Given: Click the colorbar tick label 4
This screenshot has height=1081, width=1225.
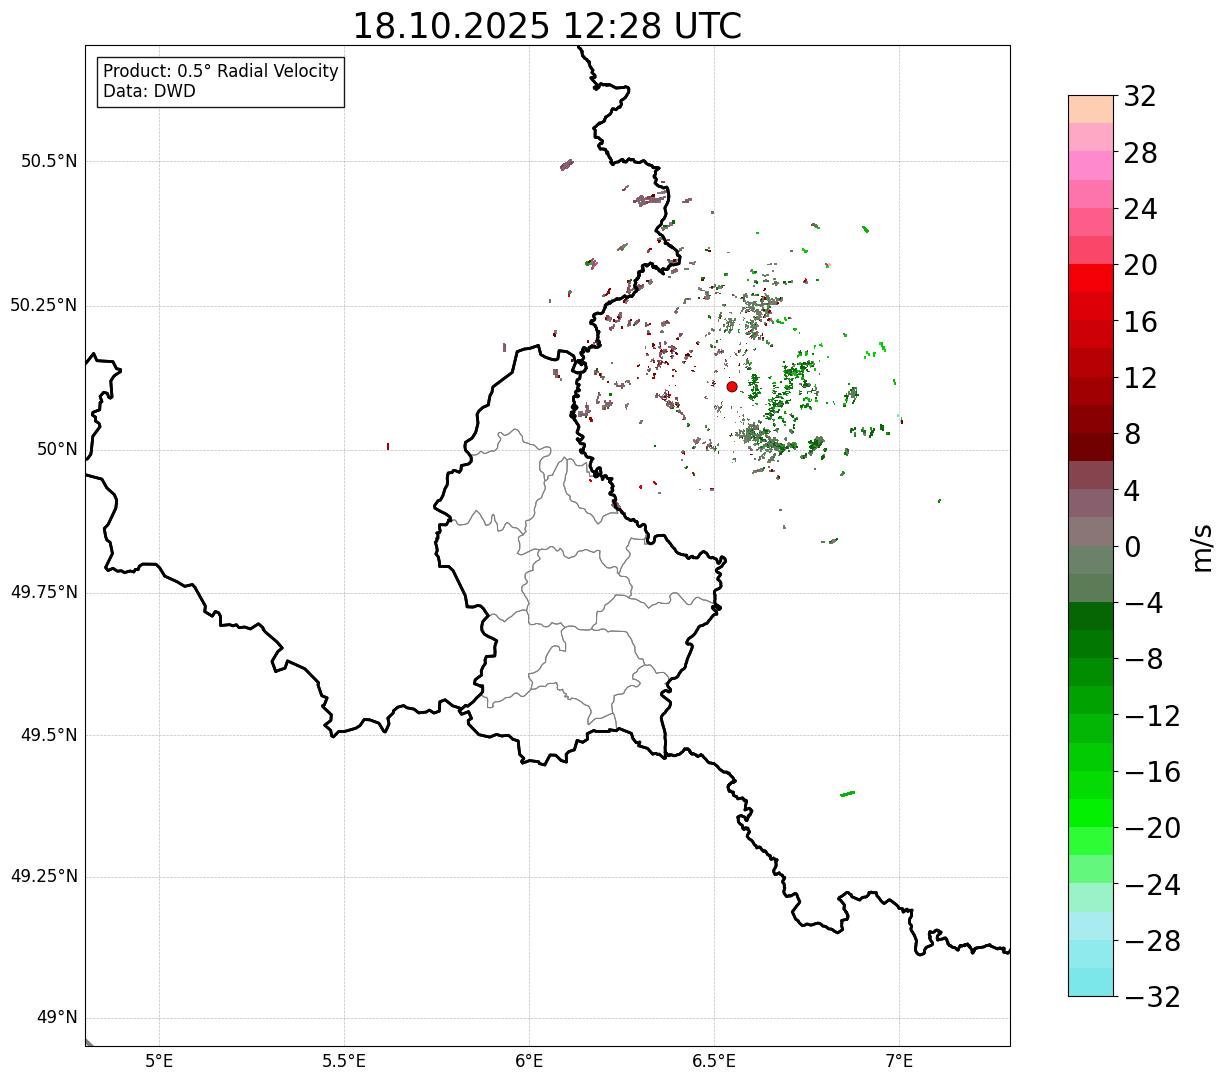Looking at the screenshot, I should click(x=1132, y=491).
